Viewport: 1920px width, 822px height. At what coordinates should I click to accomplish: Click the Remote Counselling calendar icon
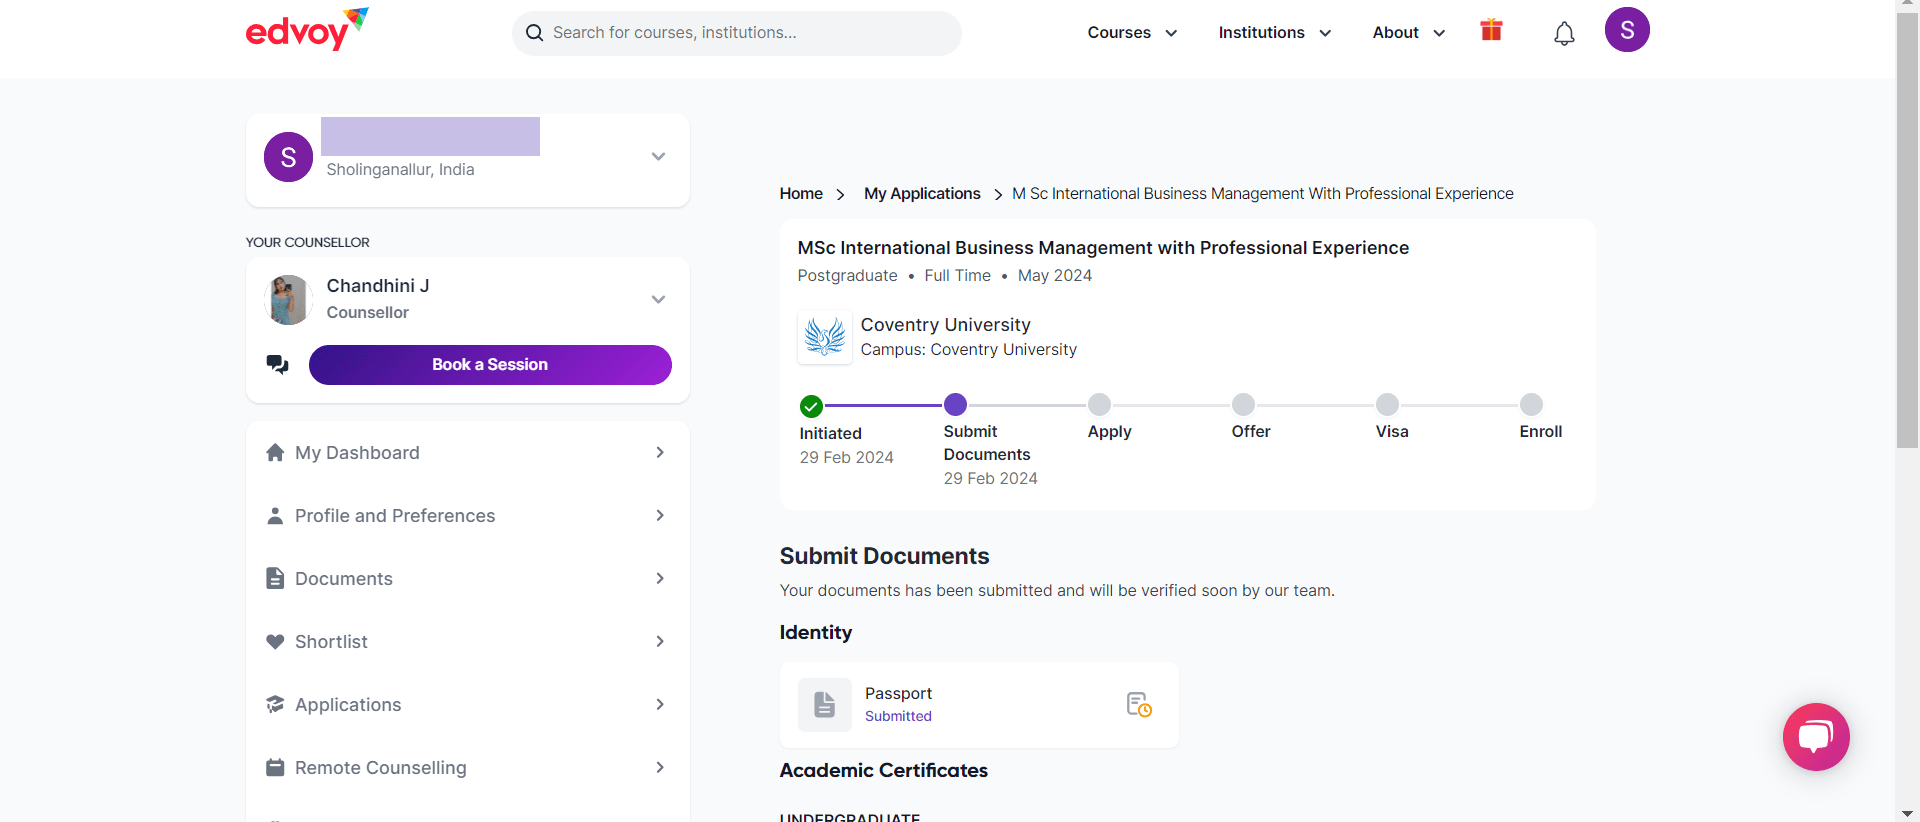275,768
